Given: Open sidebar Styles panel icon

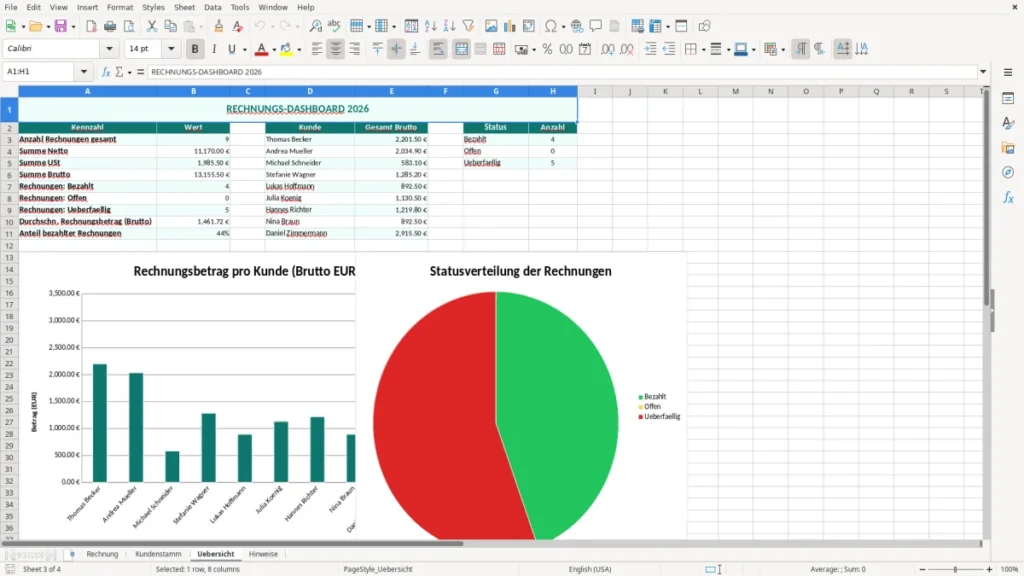Looking at the screenshot, I should (x=1008, y=123).
